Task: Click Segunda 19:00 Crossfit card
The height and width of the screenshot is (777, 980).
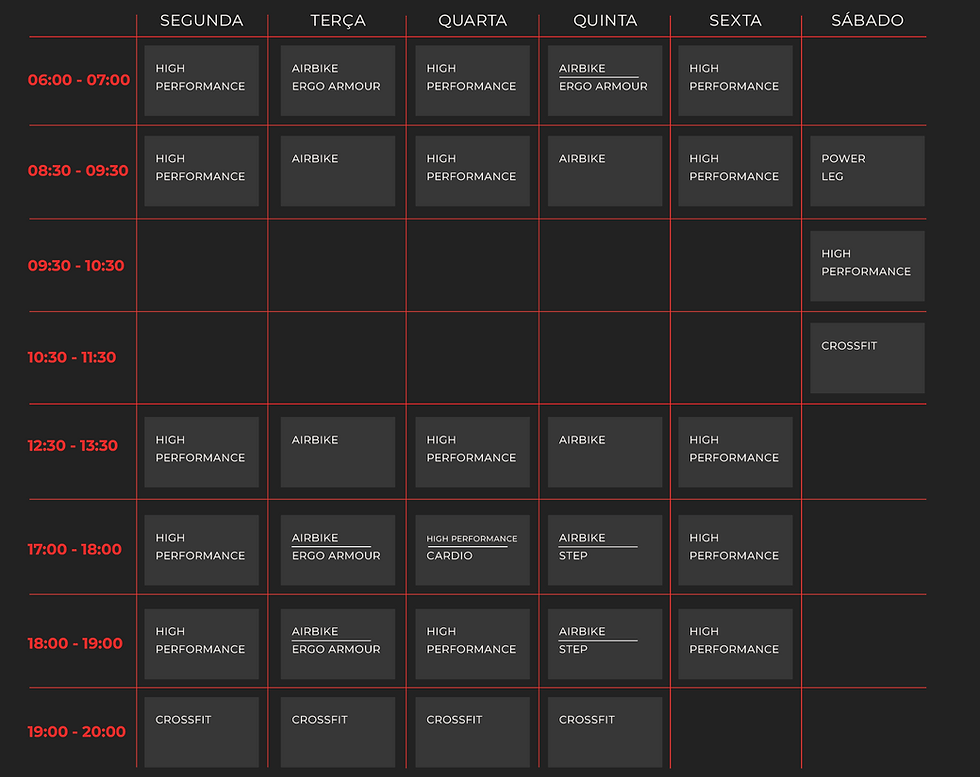Action: pyautogui.click(x=201, y=732)
